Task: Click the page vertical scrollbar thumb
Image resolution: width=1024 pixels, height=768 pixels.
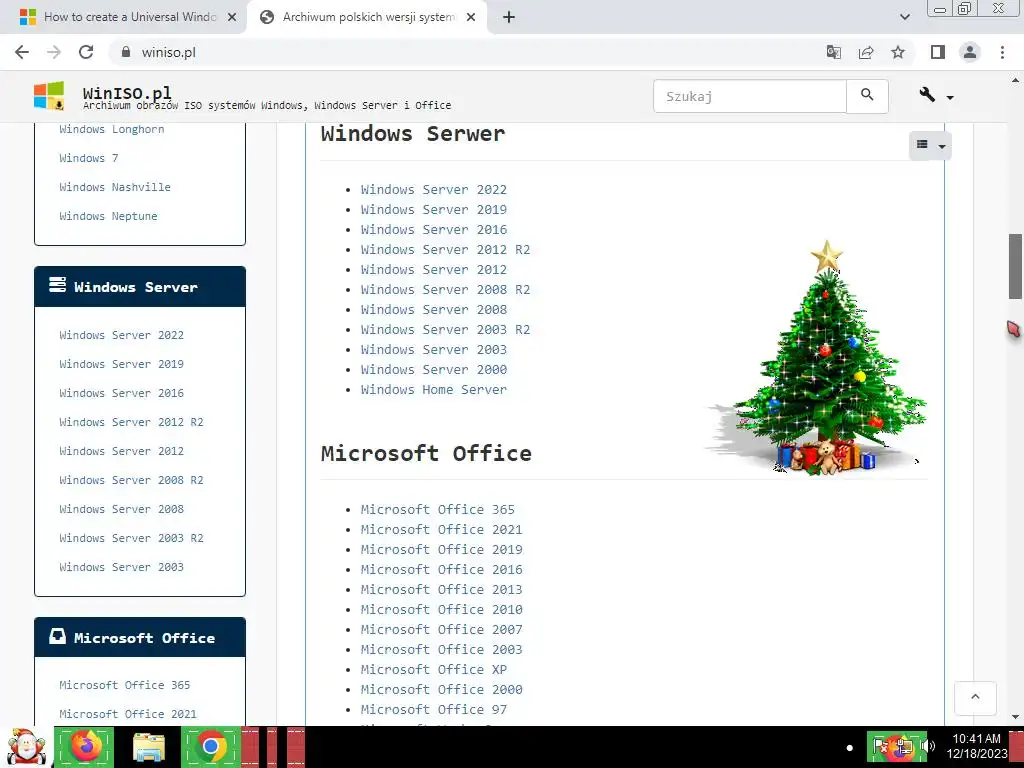Action: [1016, 266]
